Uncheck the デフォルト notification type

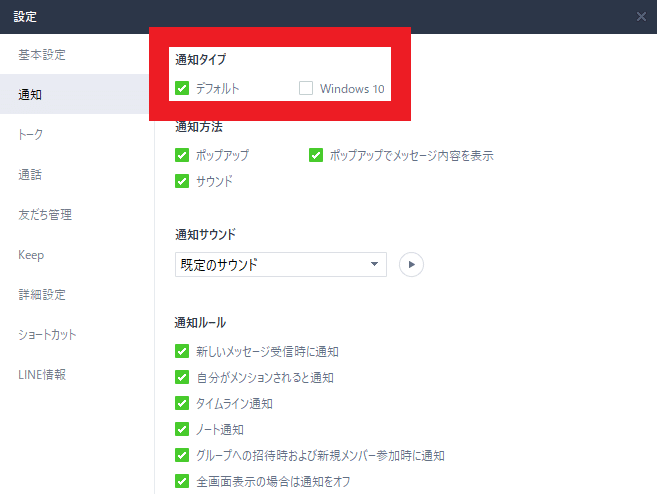click(x=182, y=88)
